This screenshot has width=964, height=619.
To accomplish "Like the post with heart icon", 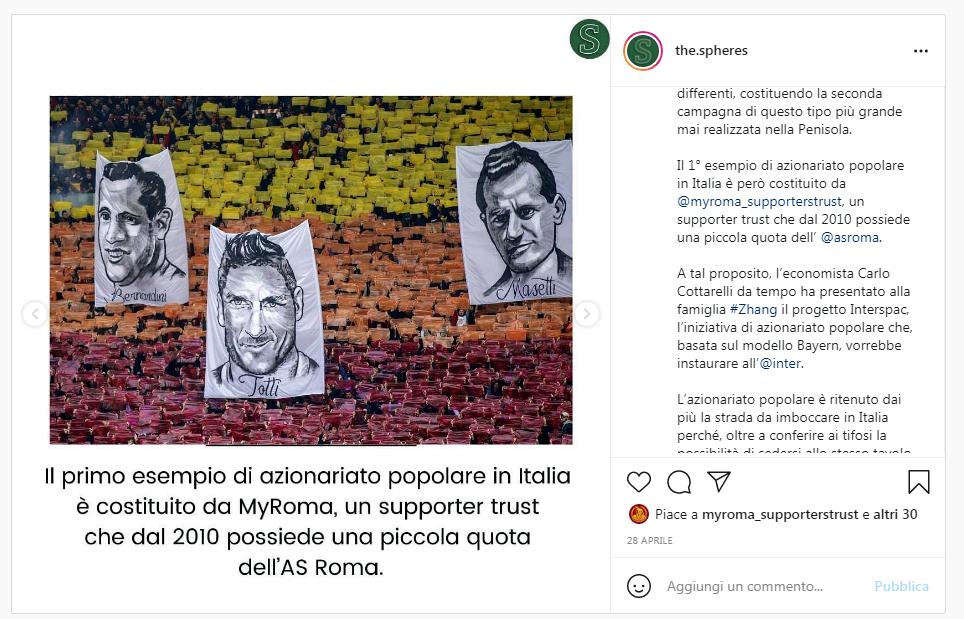I will [639, 482].
